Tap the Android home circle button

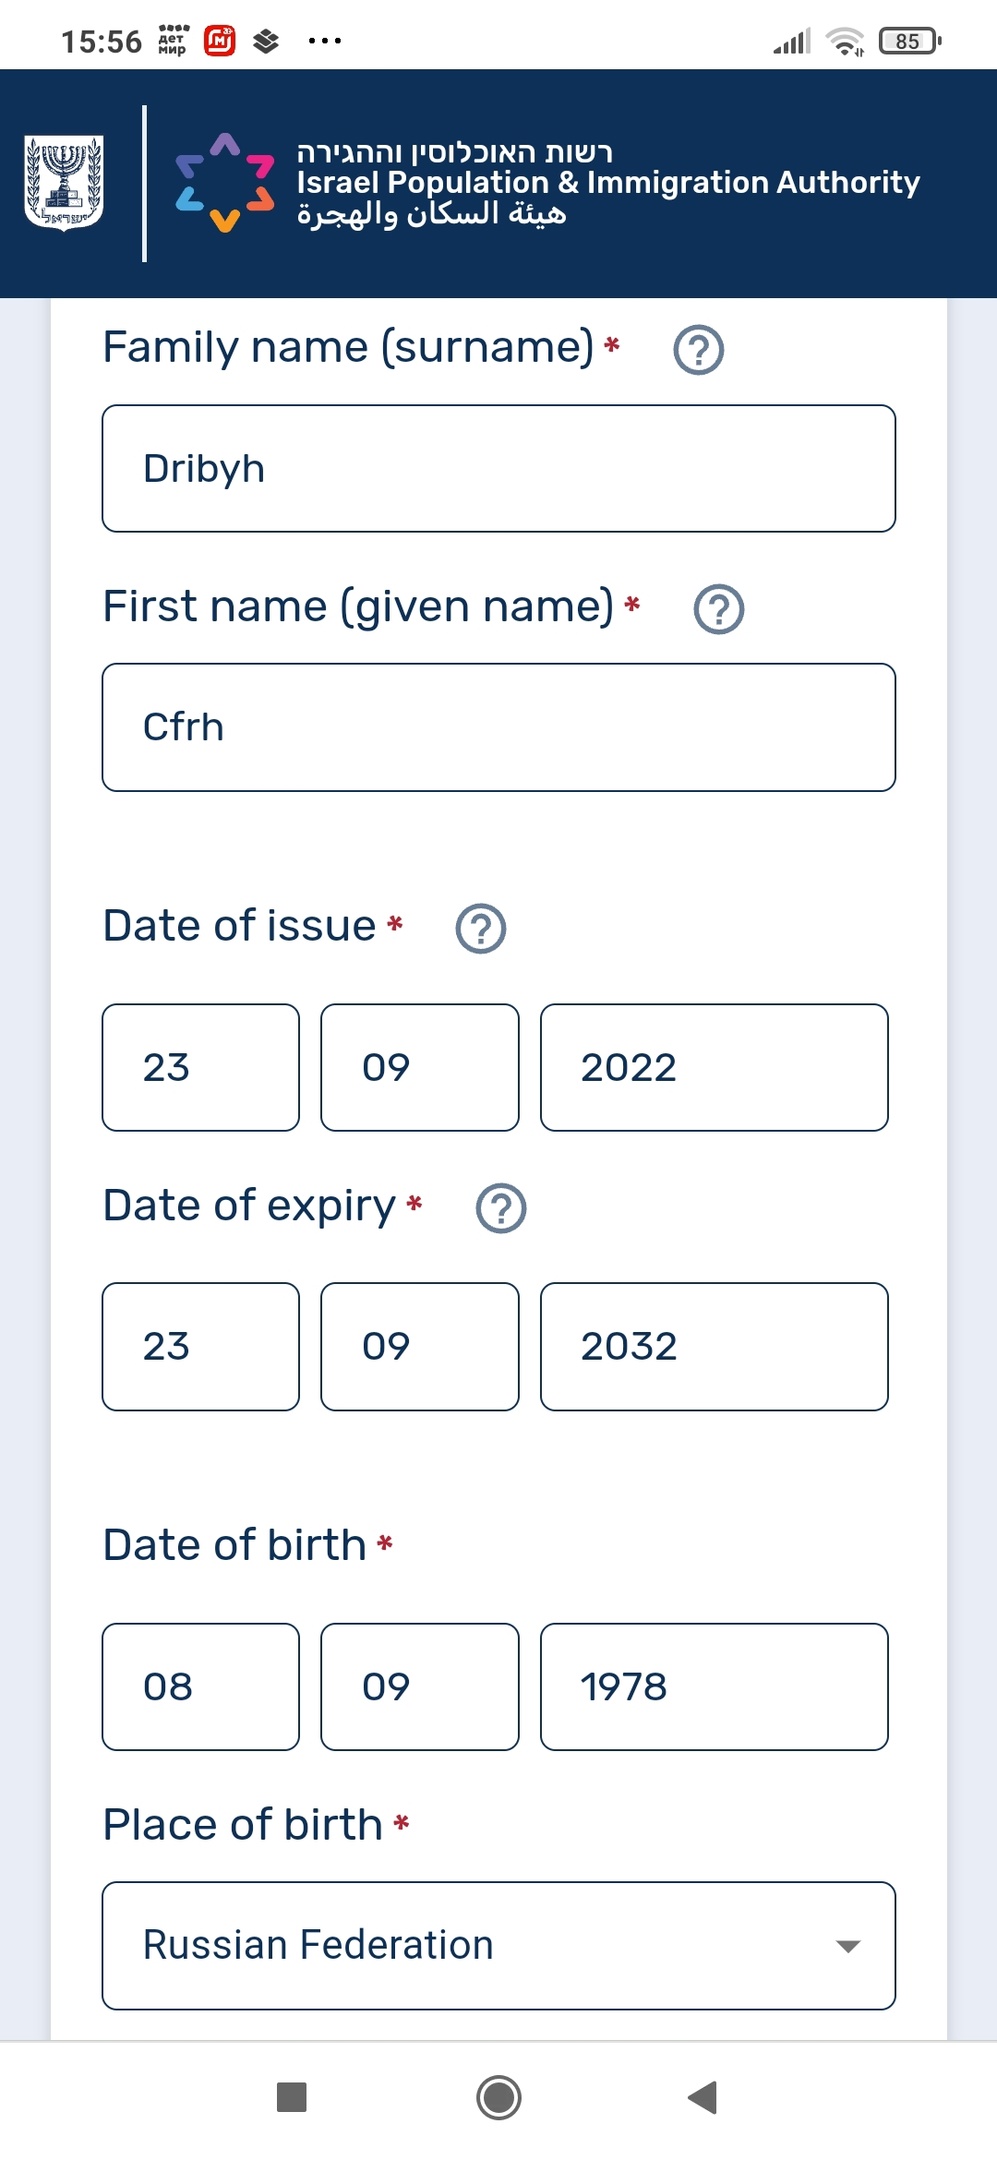[x=499, y=2097]
